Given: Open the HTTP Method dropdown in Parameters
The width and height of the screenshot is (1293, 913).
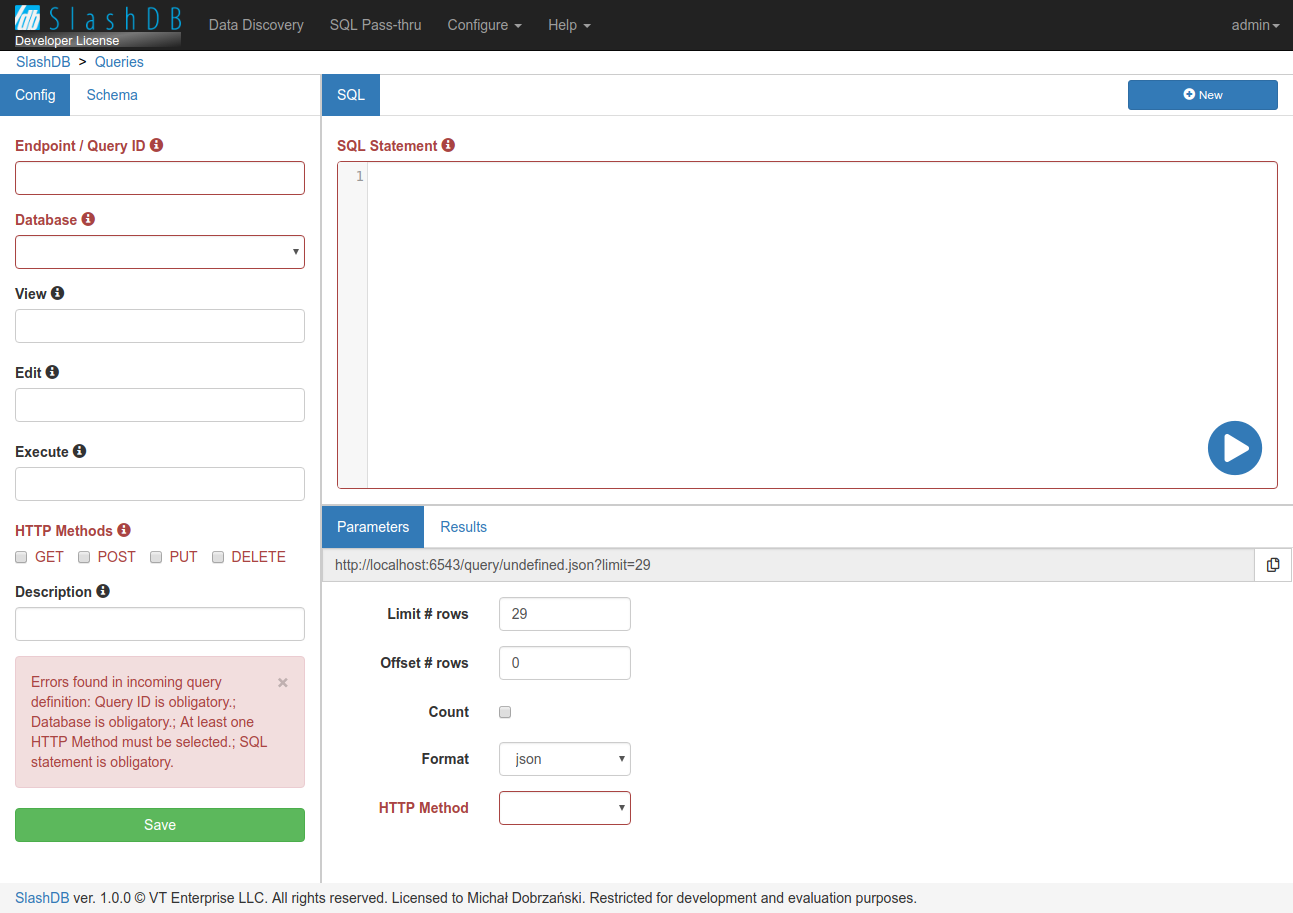Looking at the screenshot, I should [x=564, y=808].
